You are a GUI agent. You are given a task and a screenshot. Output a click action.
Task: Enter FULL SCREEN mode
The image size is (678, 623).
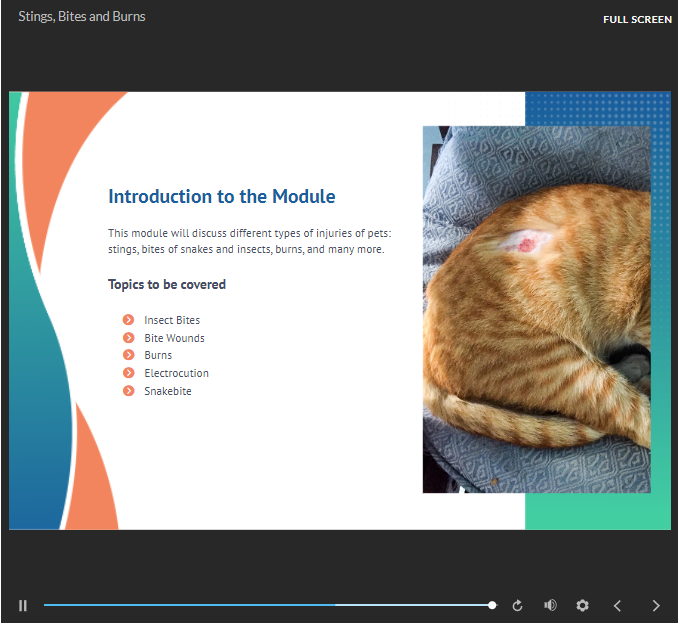637,19
